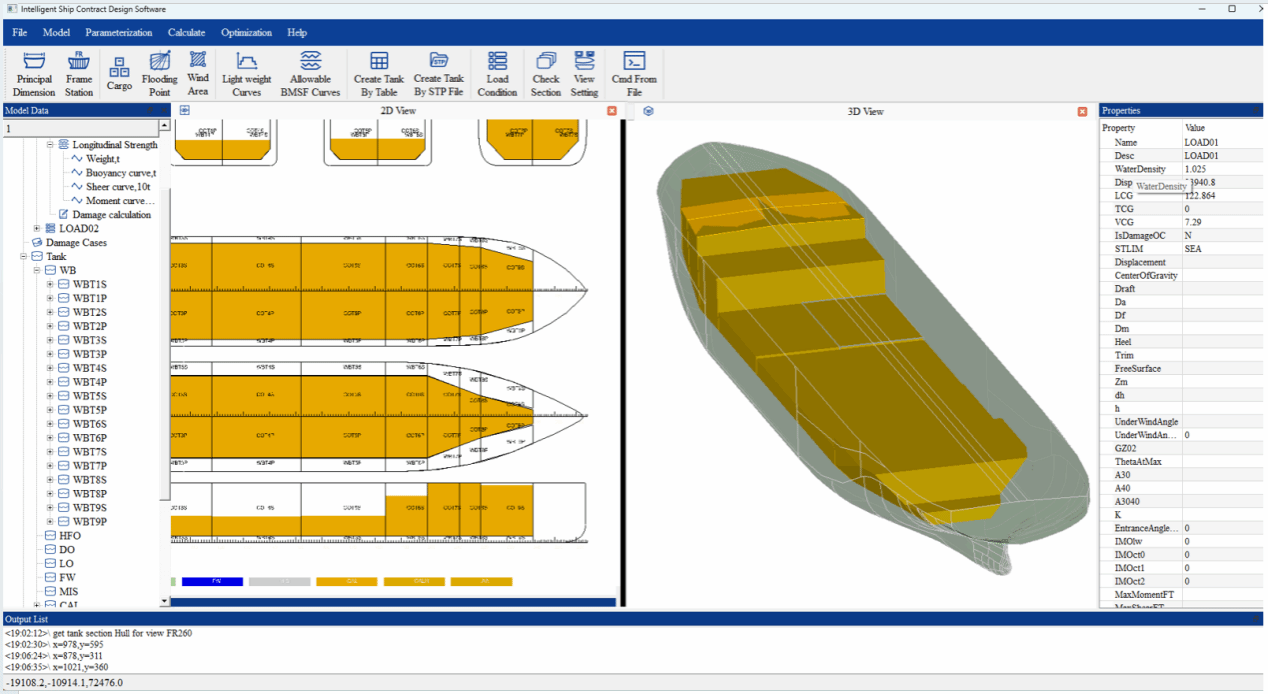Click the blue FW legend swatch
Image resolution: width=1268 pixels, height=694 pixels.
click(212, 581)
